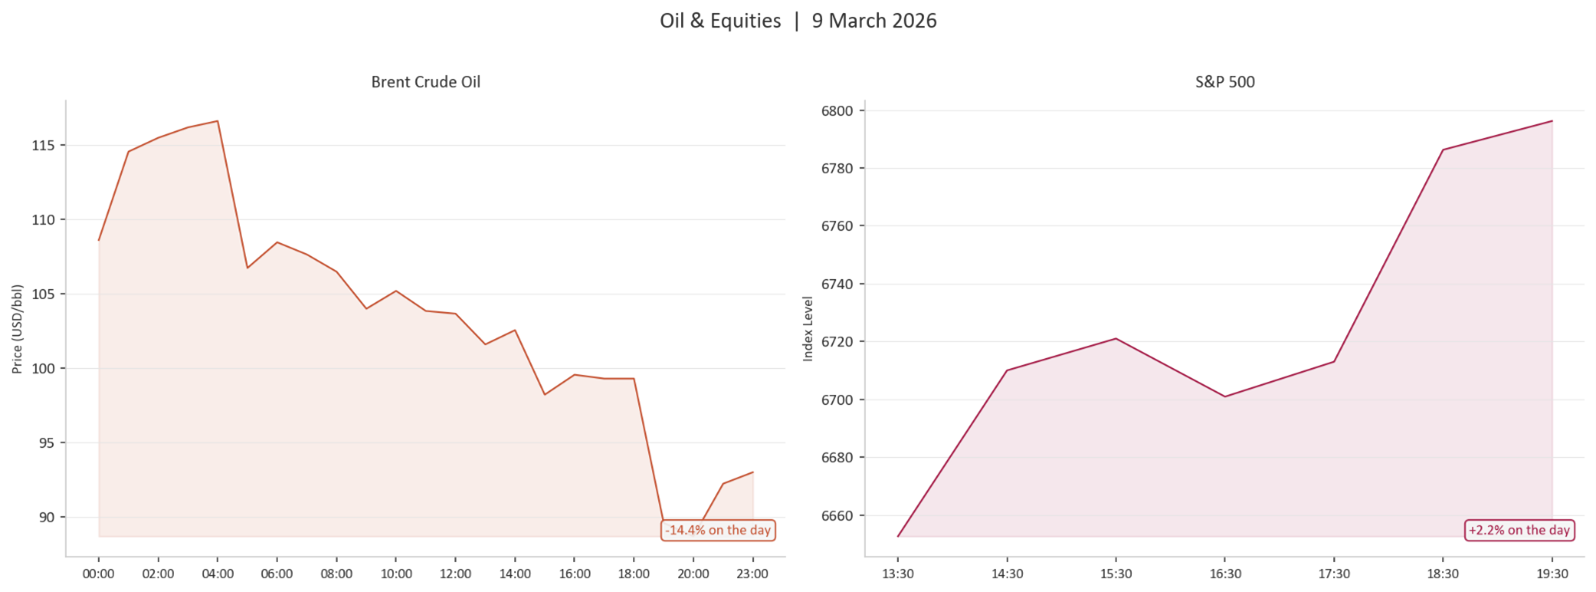The width and height of the screenshot is (1596, 592).
Task: Click the 04:00 tick on Brent axis
Action: point(217,574)
